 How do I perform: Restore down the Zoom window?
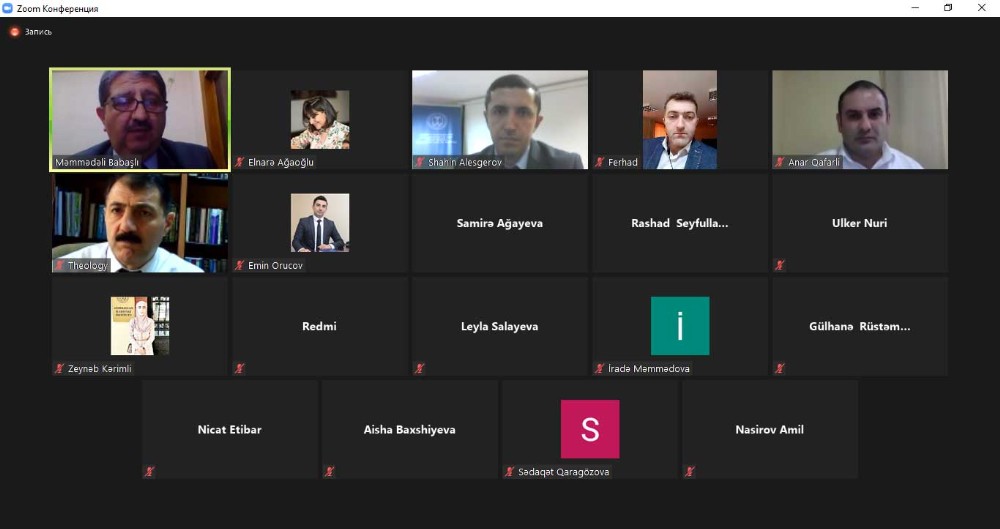pyautogui.click(x=948, y=8)
